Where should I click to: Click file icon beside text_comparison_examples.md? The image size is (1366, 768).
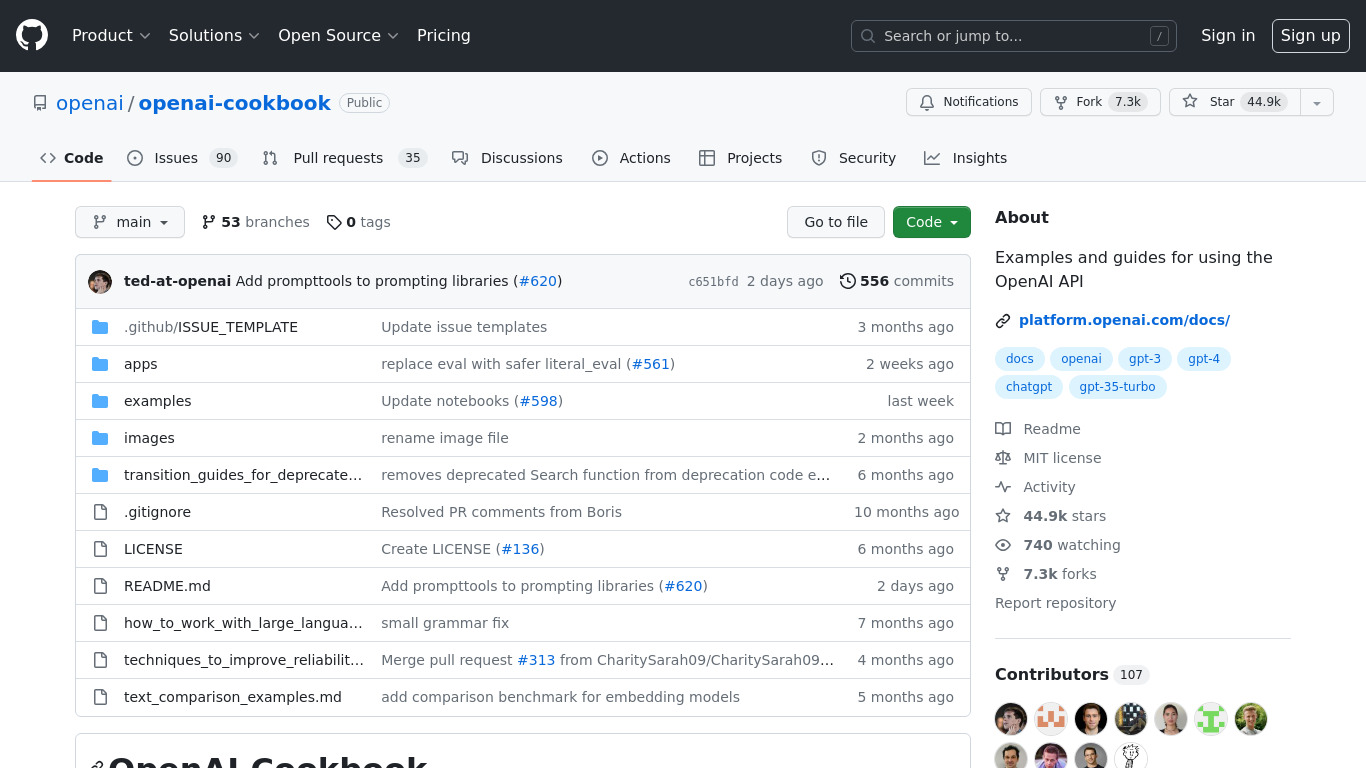(x=100, y=697)
